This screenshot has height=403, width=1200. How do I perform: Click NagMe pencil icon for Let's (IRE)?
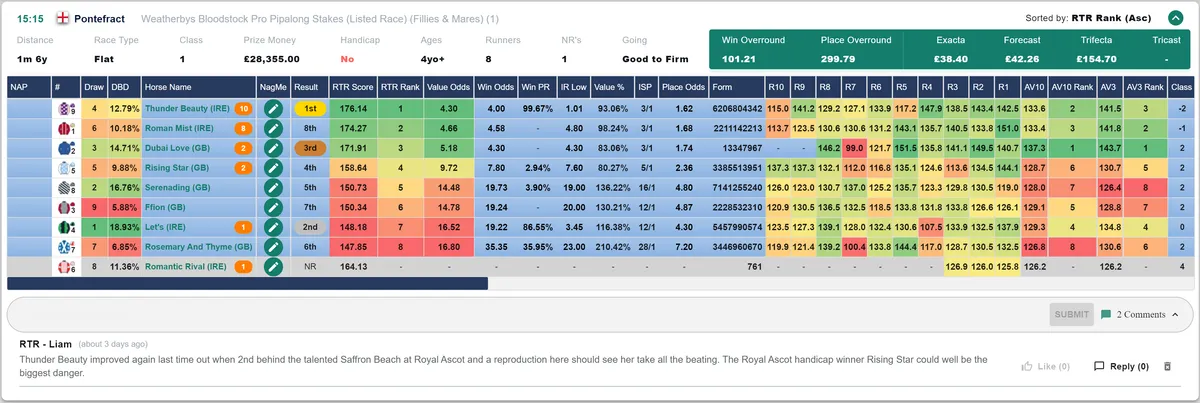[x=273, y=228]
